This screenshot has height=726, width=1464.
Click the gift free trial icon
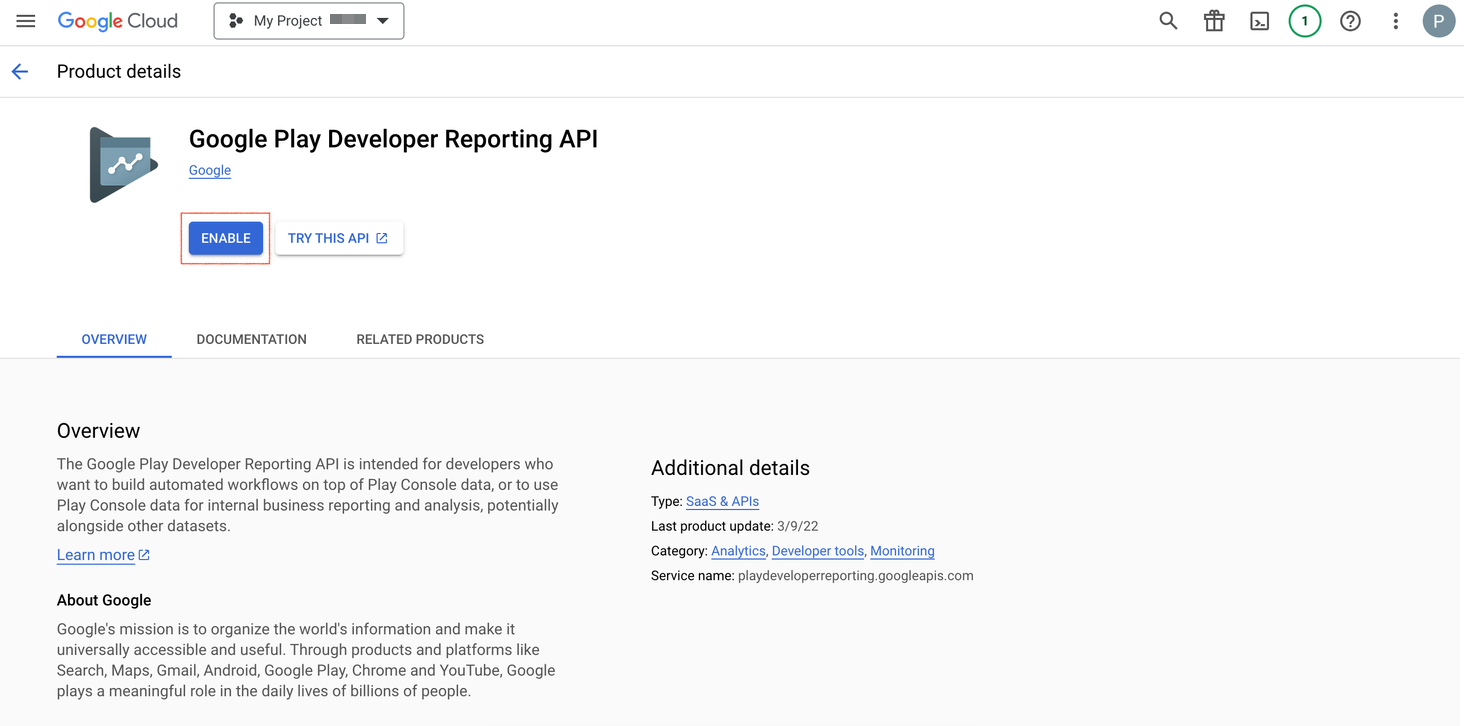point(1214,21)
